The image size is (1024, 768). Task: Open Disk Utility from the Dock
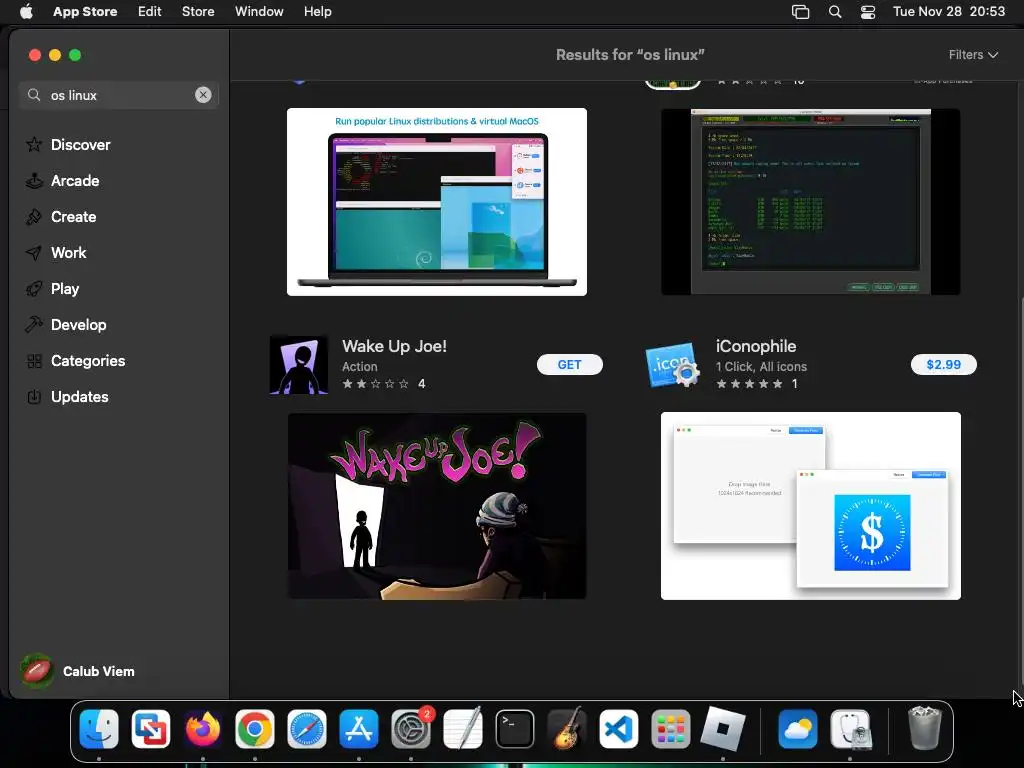[850, 729]
